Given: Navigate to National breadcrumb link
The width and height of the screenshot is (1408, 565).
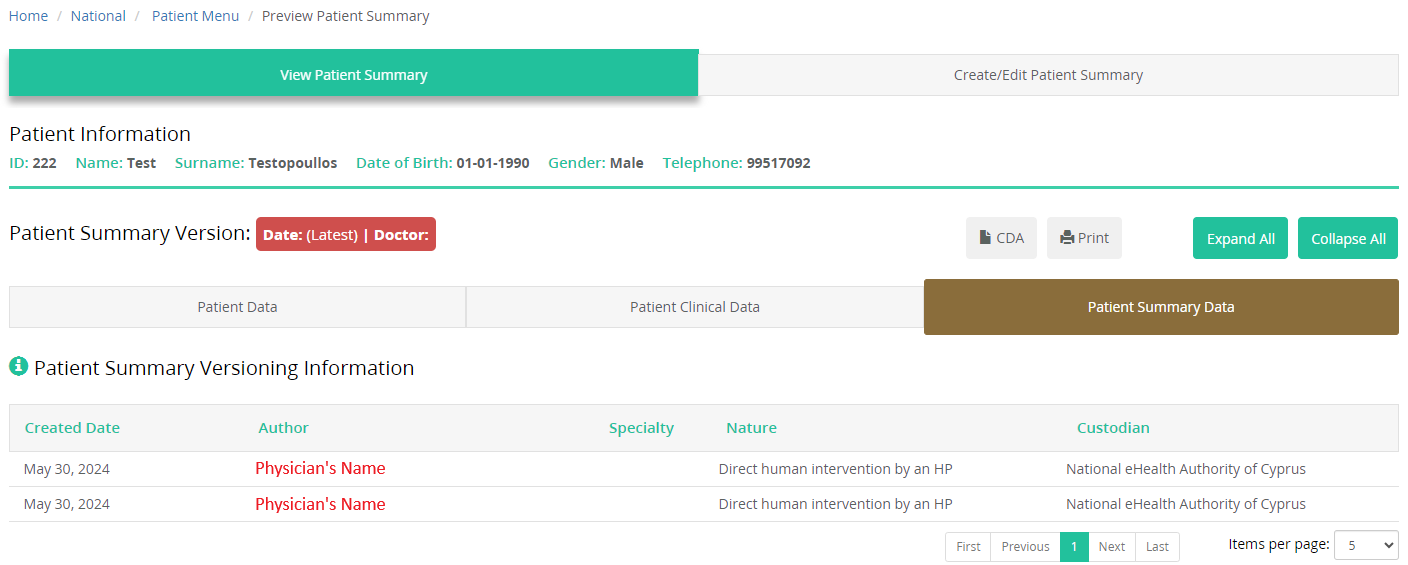Looking at the screenshot, I should pos(98,16).
